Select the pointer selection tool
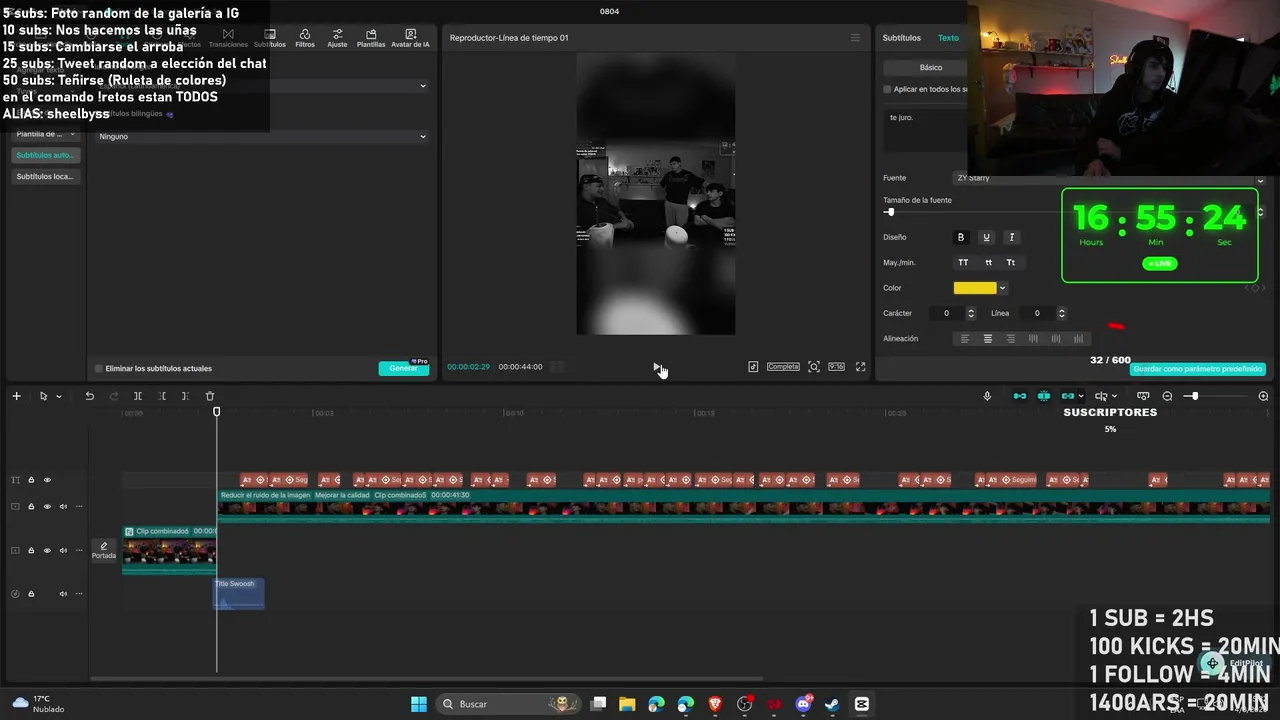 (x=43, y=396)
